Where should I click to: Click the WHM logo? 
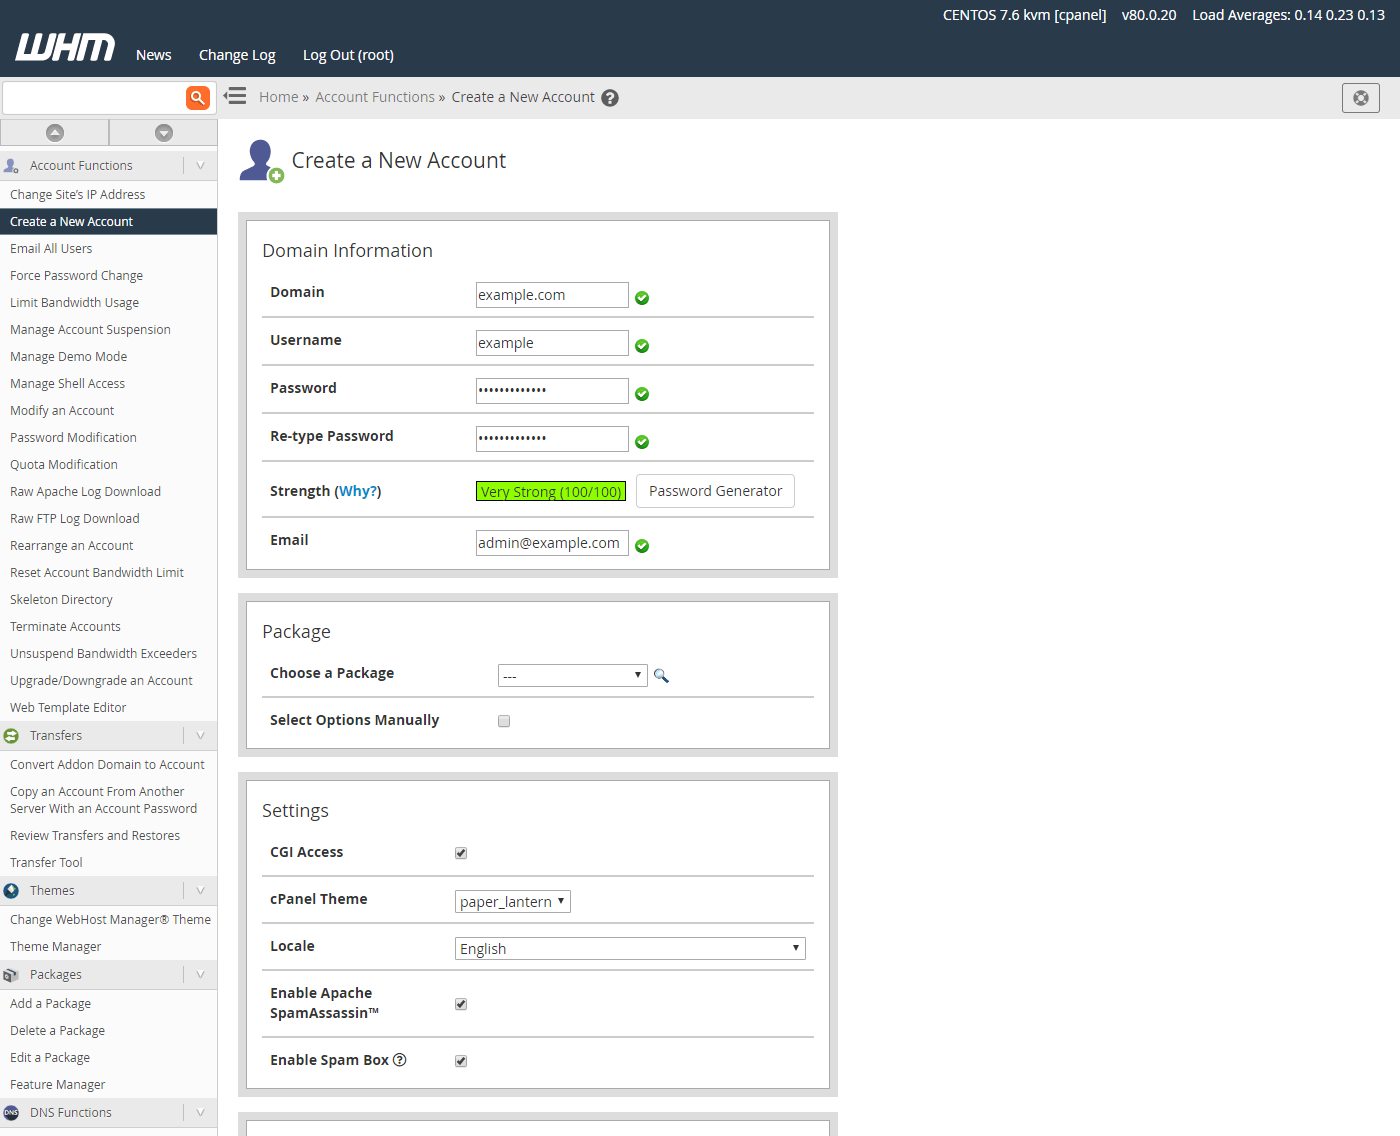[x=65, y=47]
